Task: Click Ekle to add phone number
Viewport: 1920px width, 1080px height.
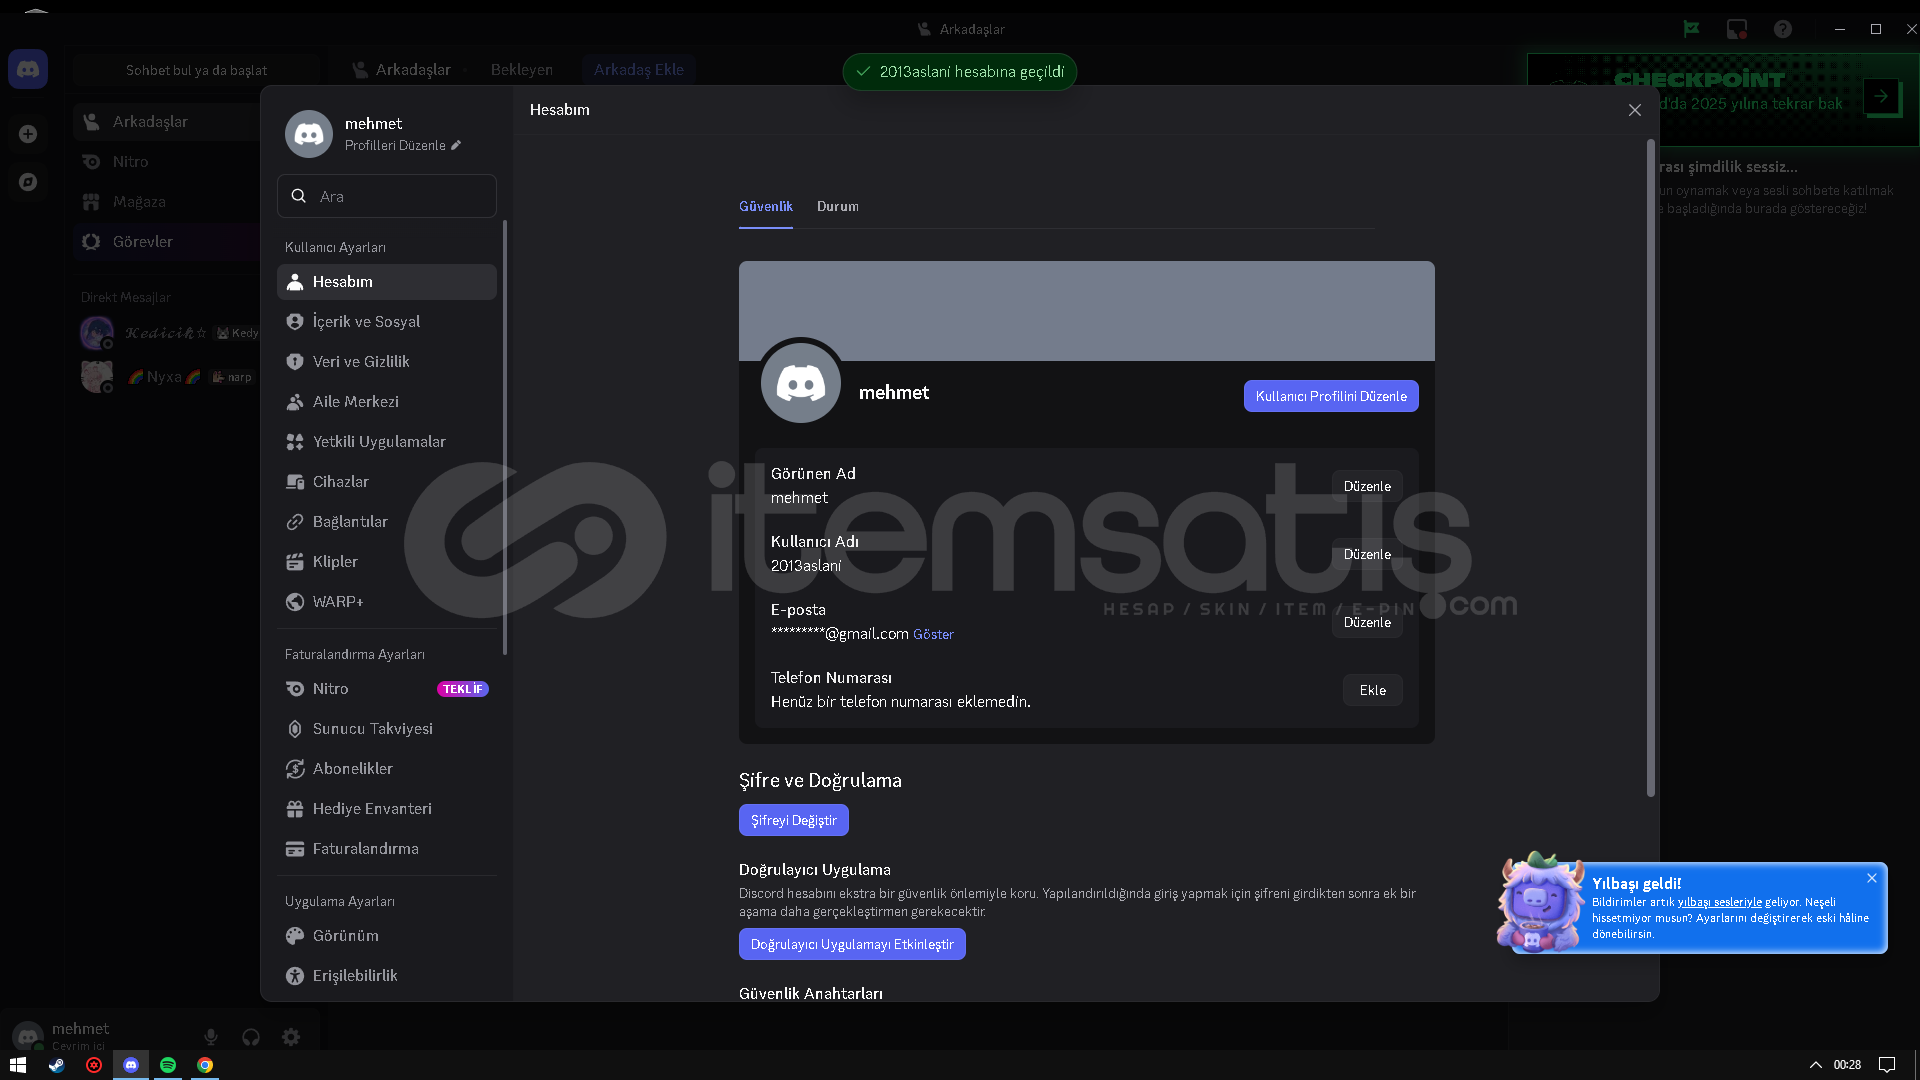Action: tap(1372, 690)
